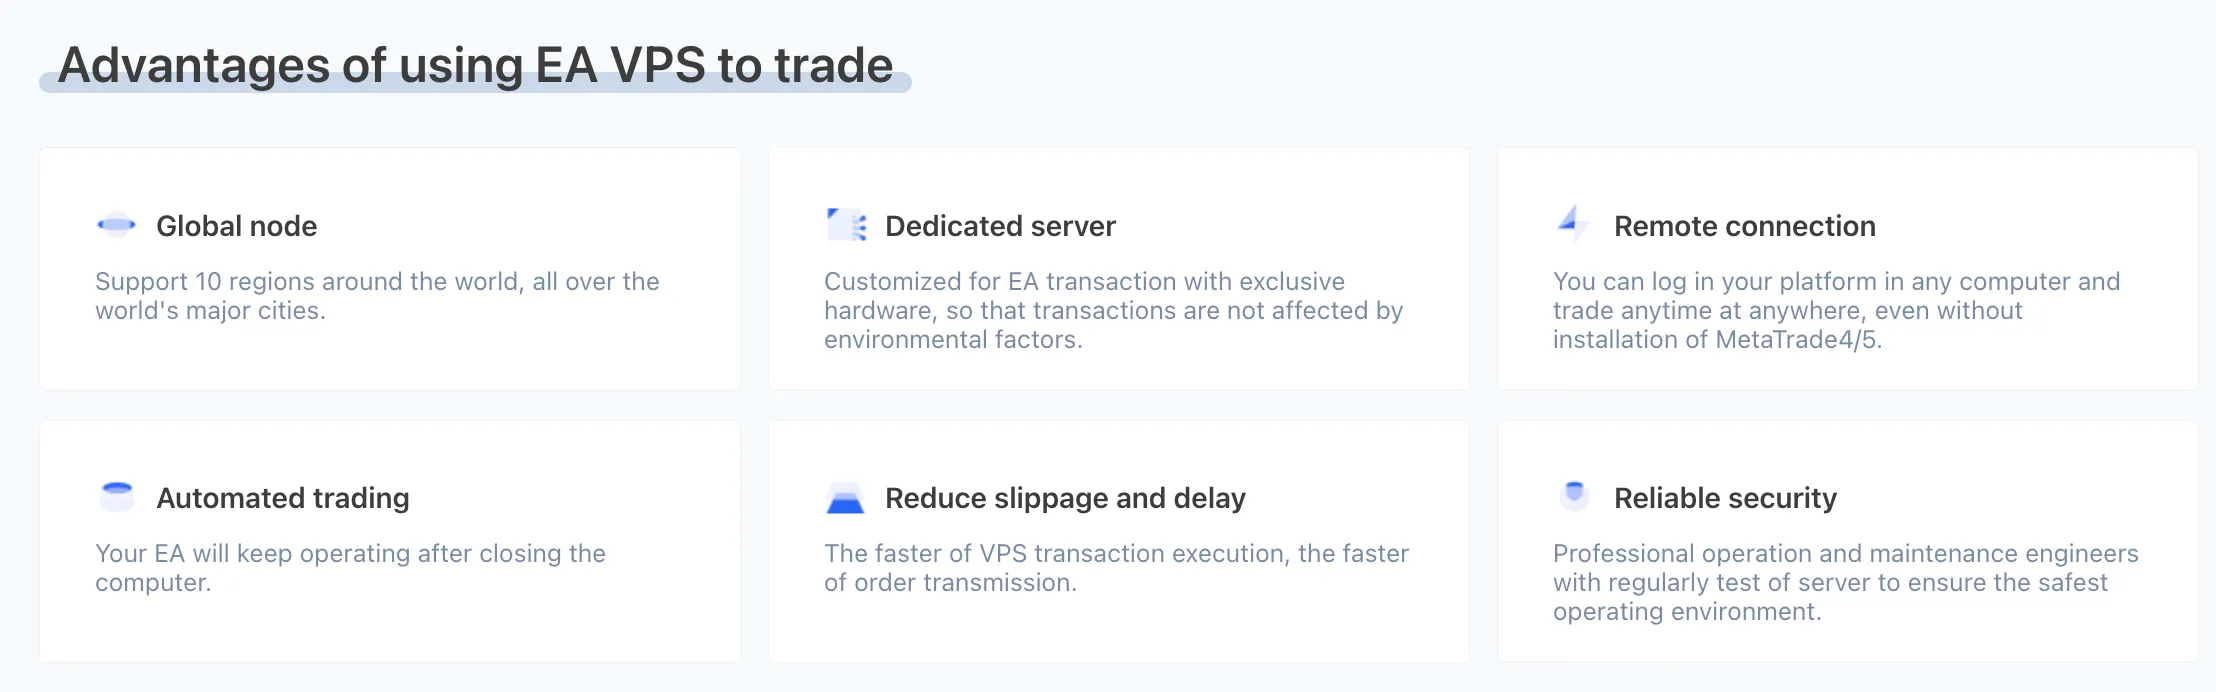This screenshot has height=692, width=2216.
Task: Click the VPS transaction execution description
Action: [1116, 568]
